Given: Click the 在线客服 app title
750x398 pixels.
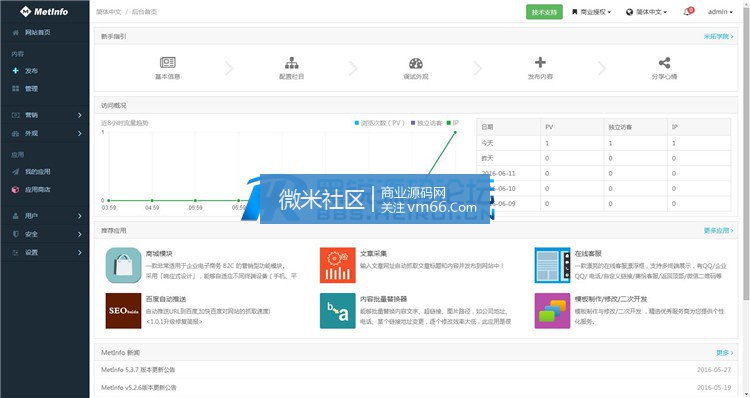Looking at the screenshot, I should [588, 254].
